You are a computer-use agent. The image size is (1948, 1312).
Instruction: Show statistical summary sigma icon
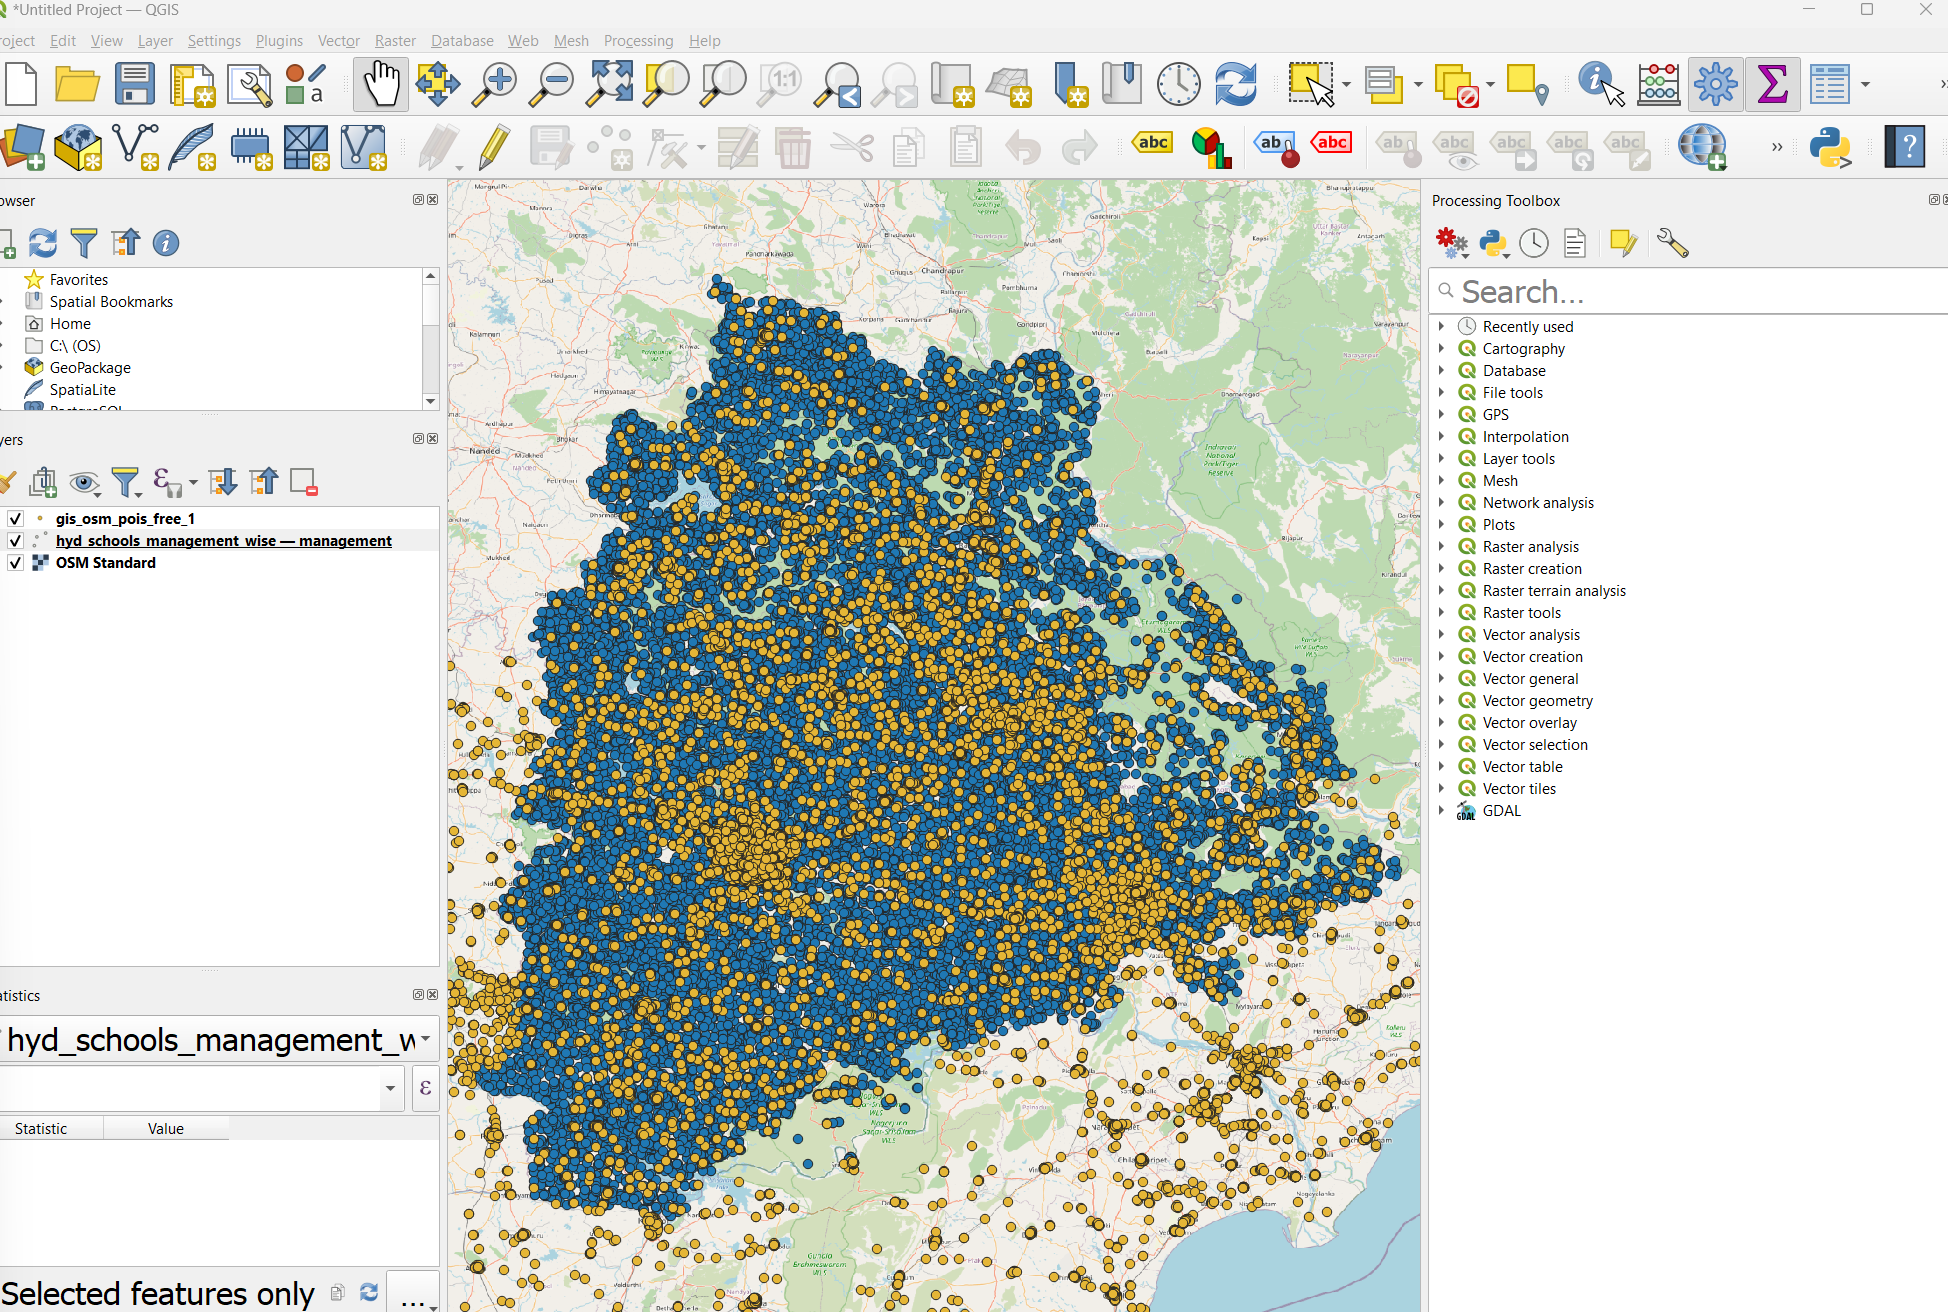(1772, 84)
